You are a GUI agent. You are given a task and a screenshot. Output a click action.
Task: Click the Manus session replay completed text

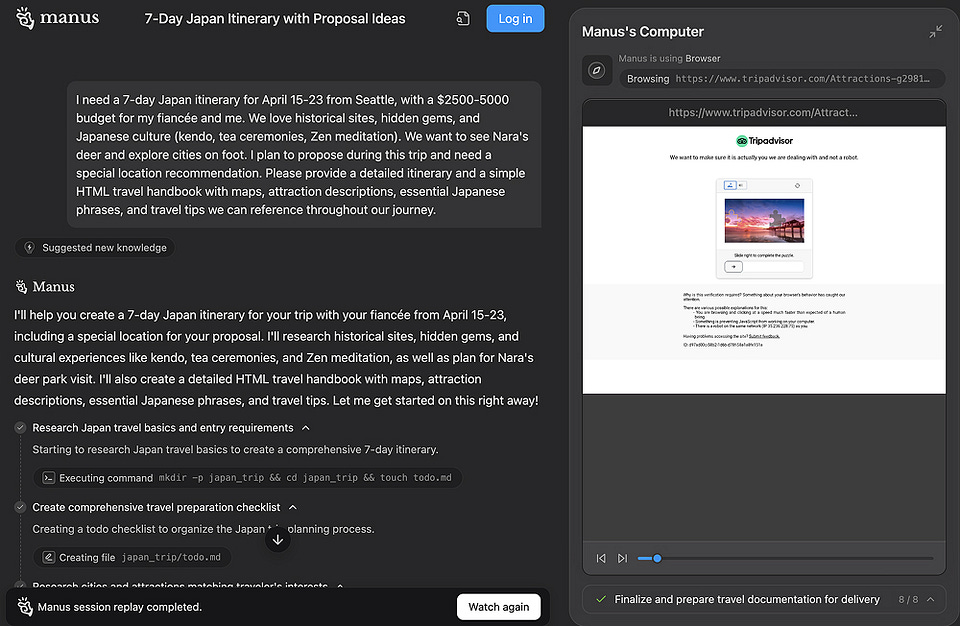click(119, 607)
